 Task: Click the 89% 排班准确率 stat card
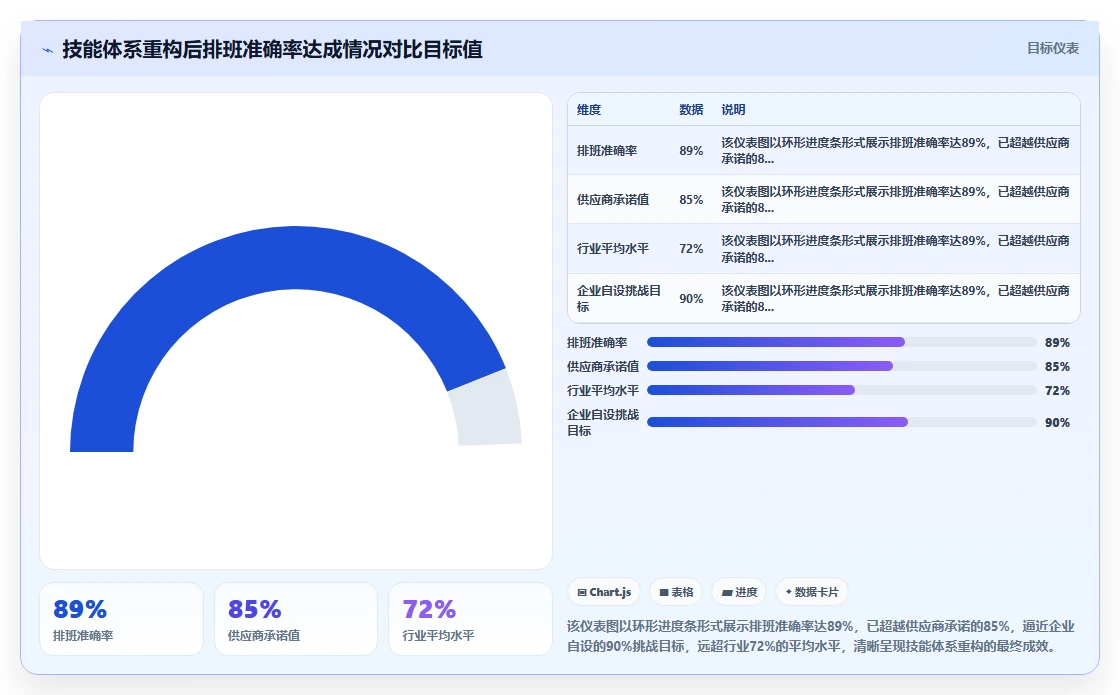pos(121,619)
